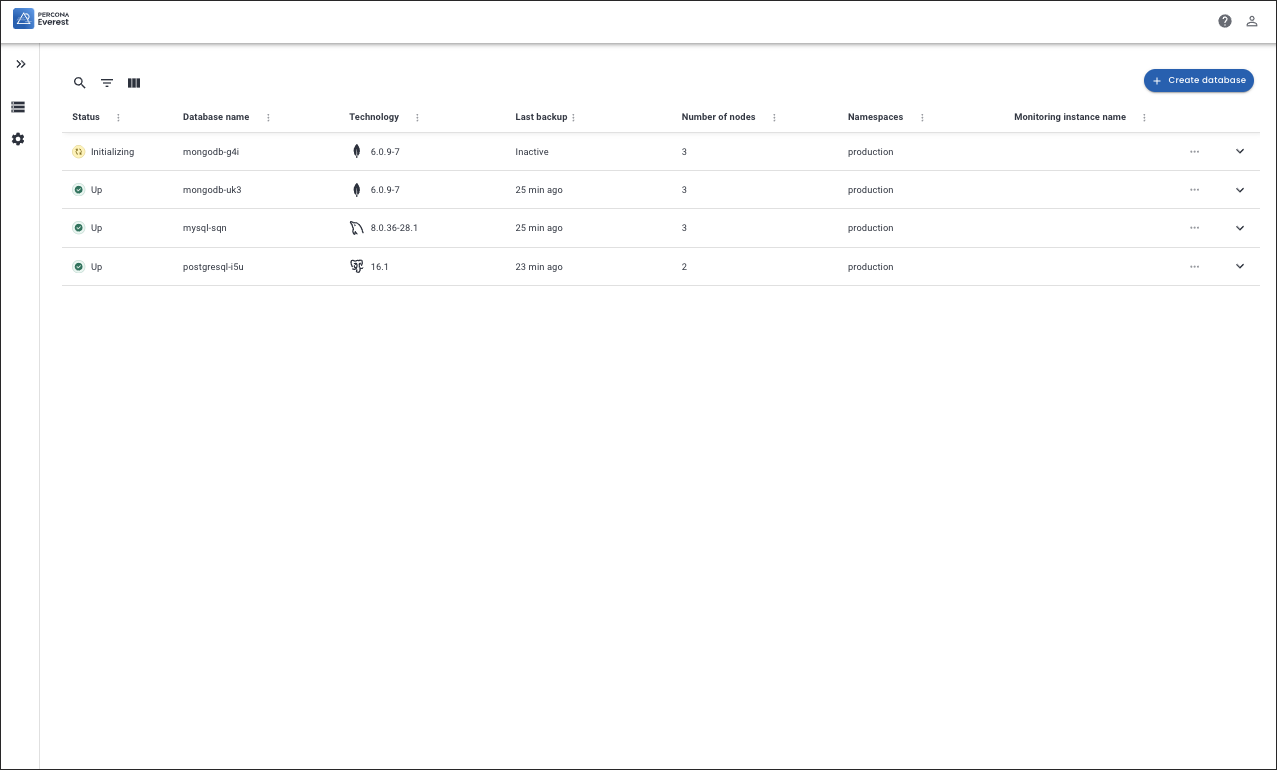Open the Settings gear in sidebar
Screen dimensions: 1277x770
tap(18, 139)
